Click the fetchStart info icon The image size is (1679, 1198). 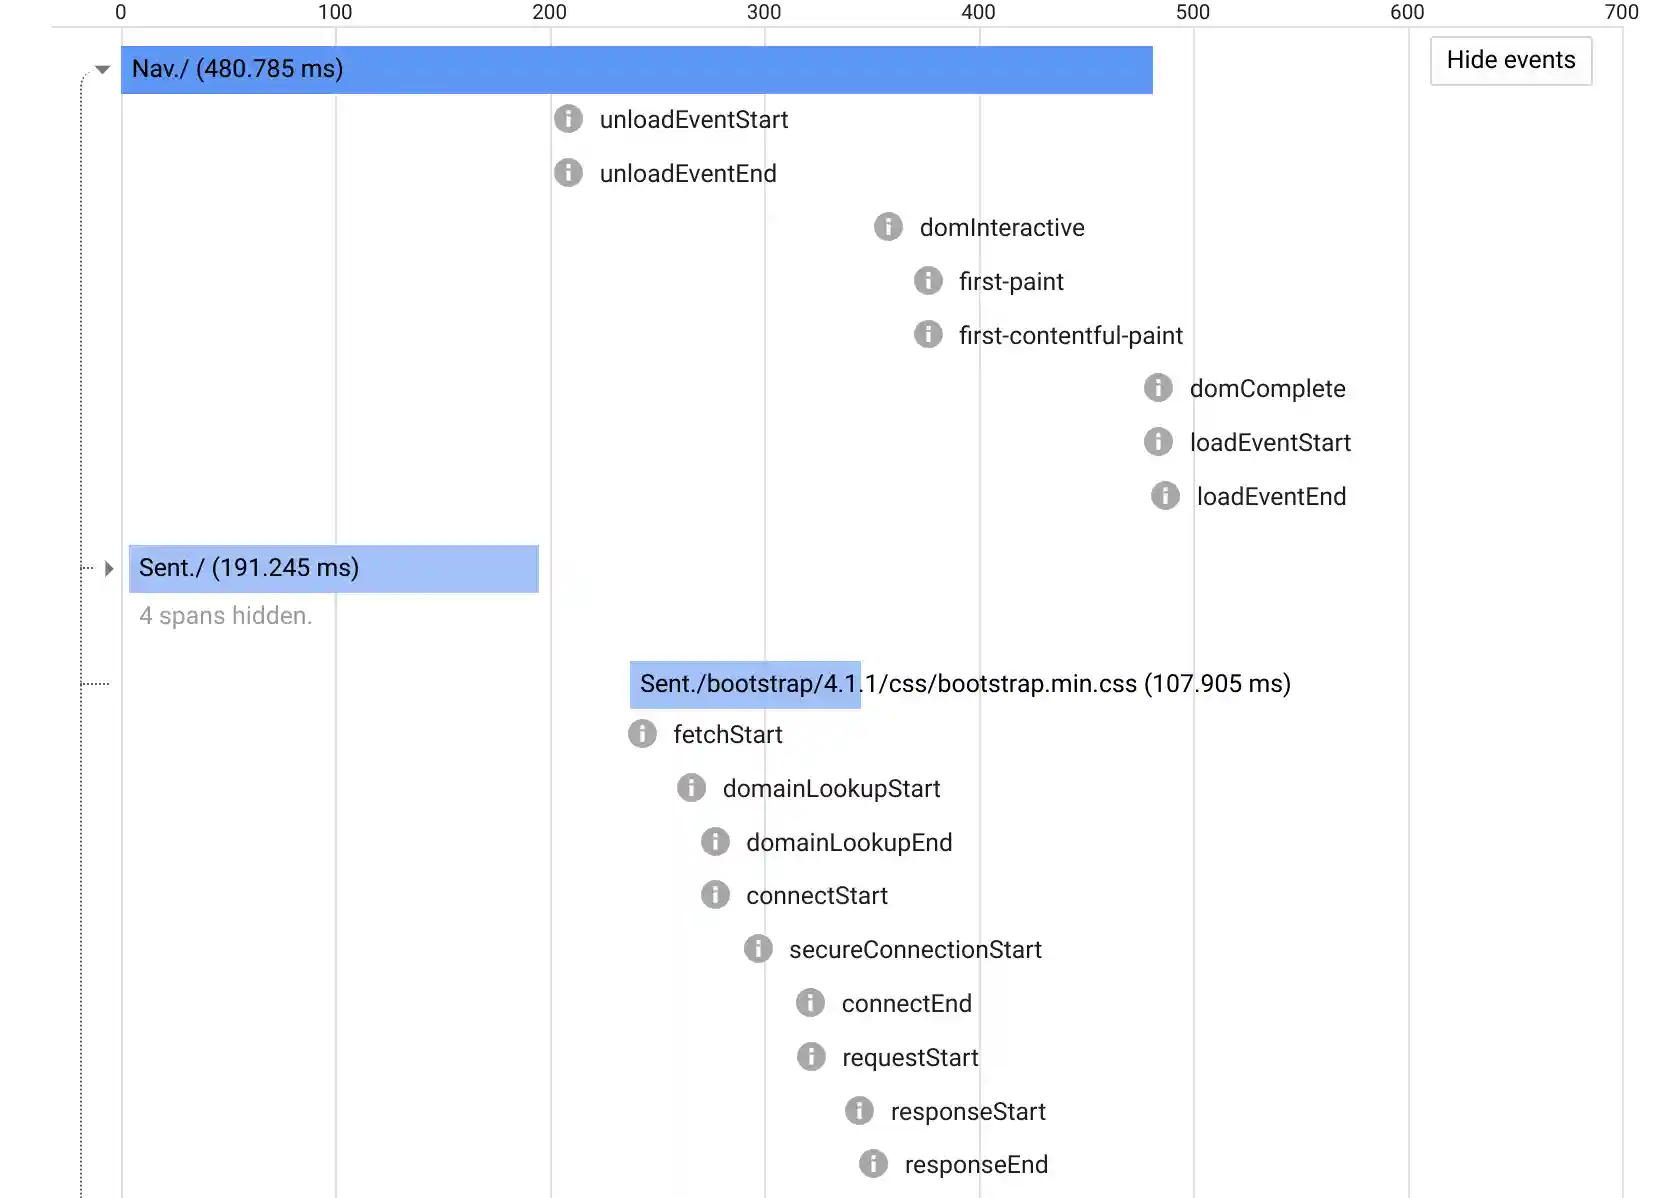click(643, 734)
